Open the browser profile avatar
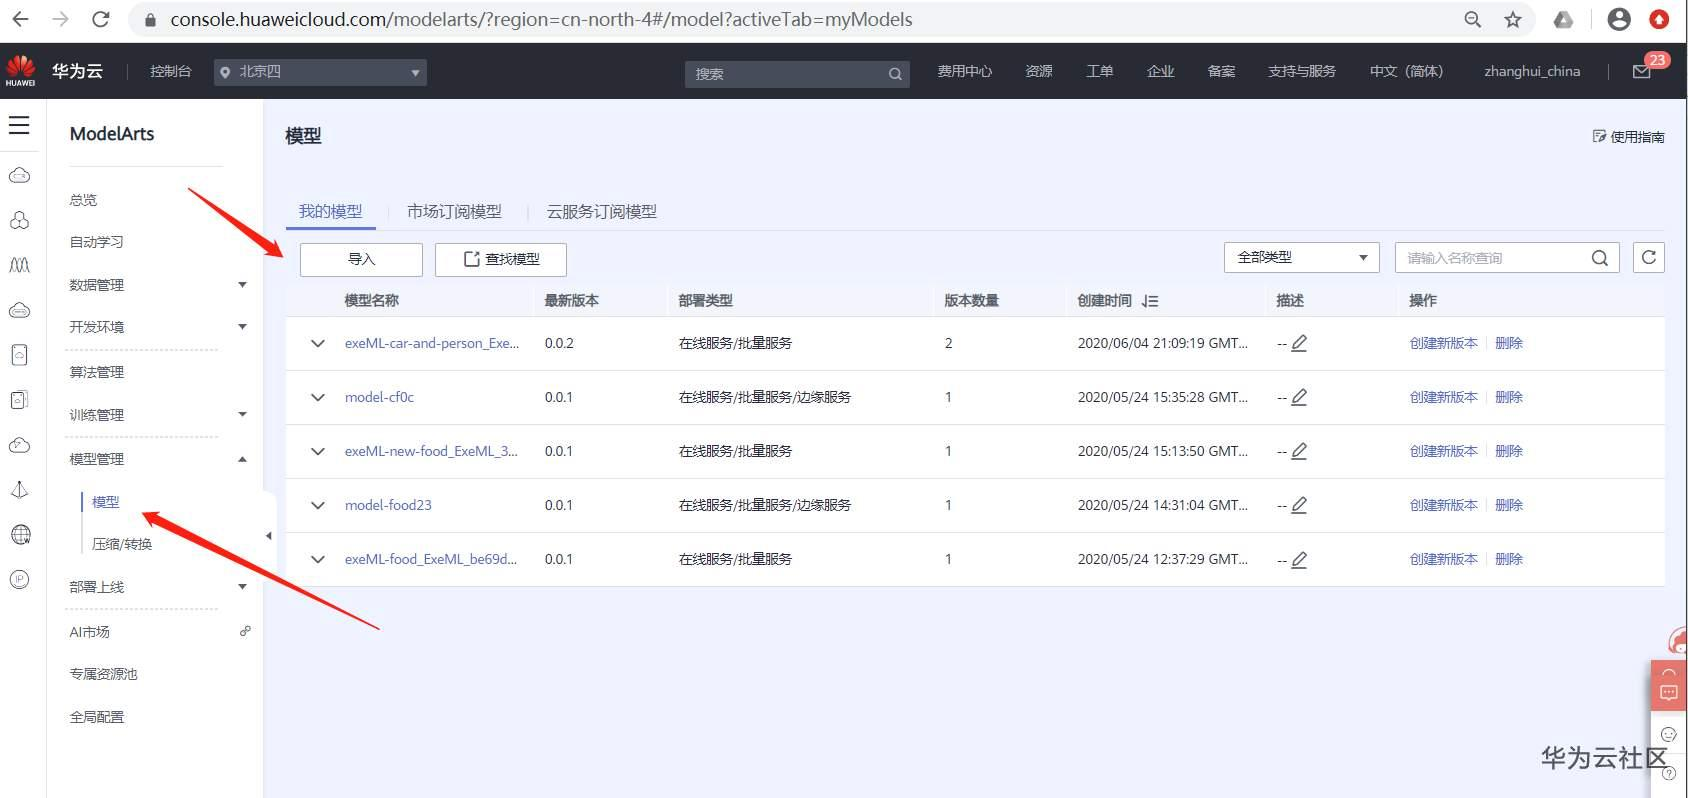 coord(1619,19)
